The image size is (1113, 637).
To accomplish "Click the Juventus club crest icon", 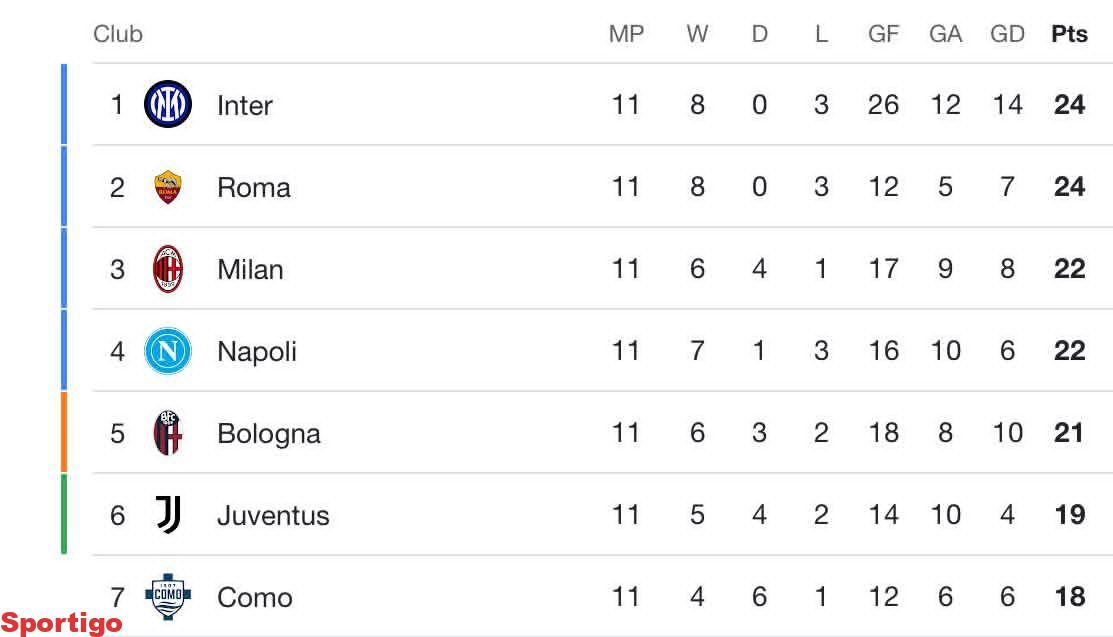I will tap(167, 515).
